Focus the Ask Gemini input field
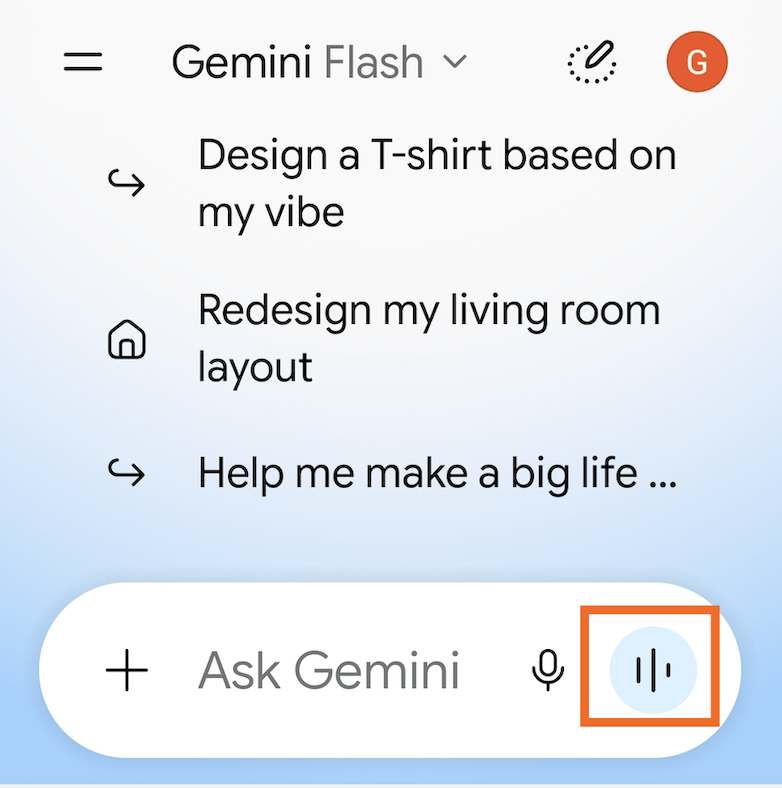 [329, 670]
